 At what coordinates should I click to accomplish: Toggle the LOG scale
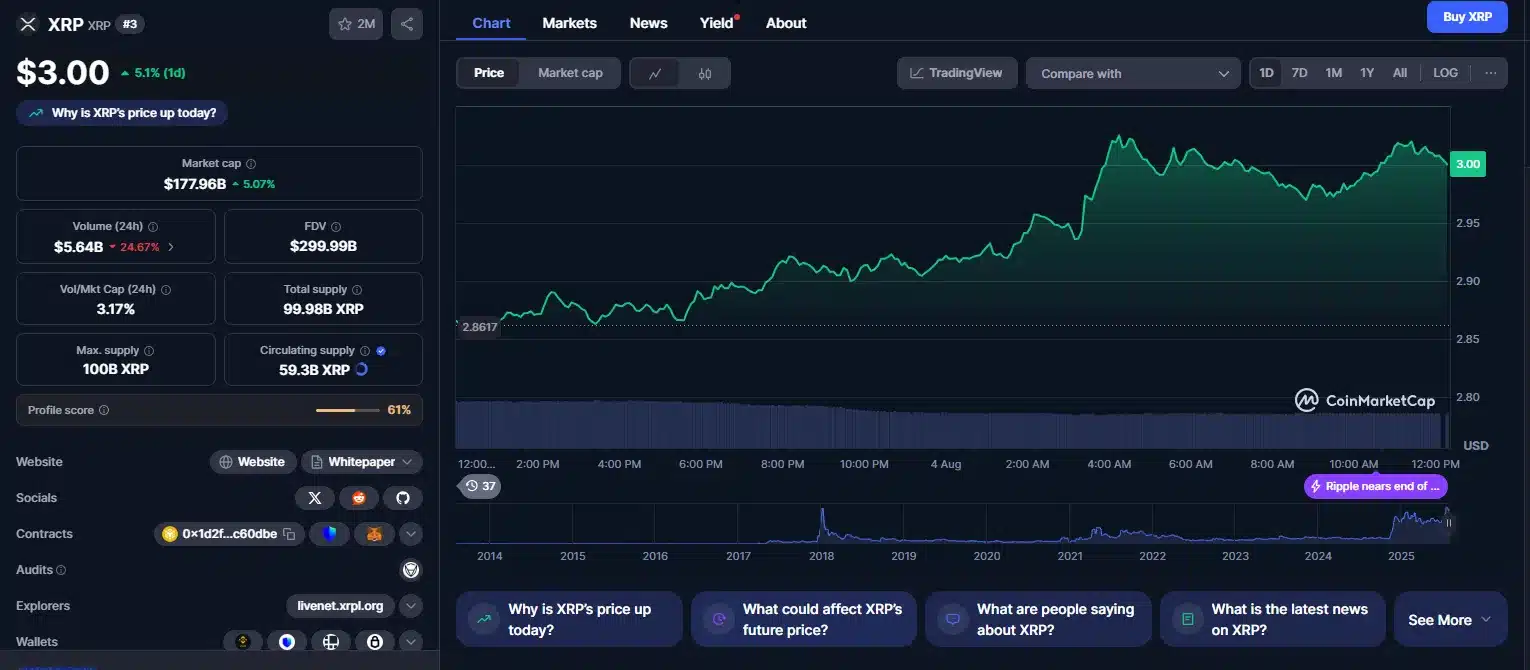[1445, 73]
